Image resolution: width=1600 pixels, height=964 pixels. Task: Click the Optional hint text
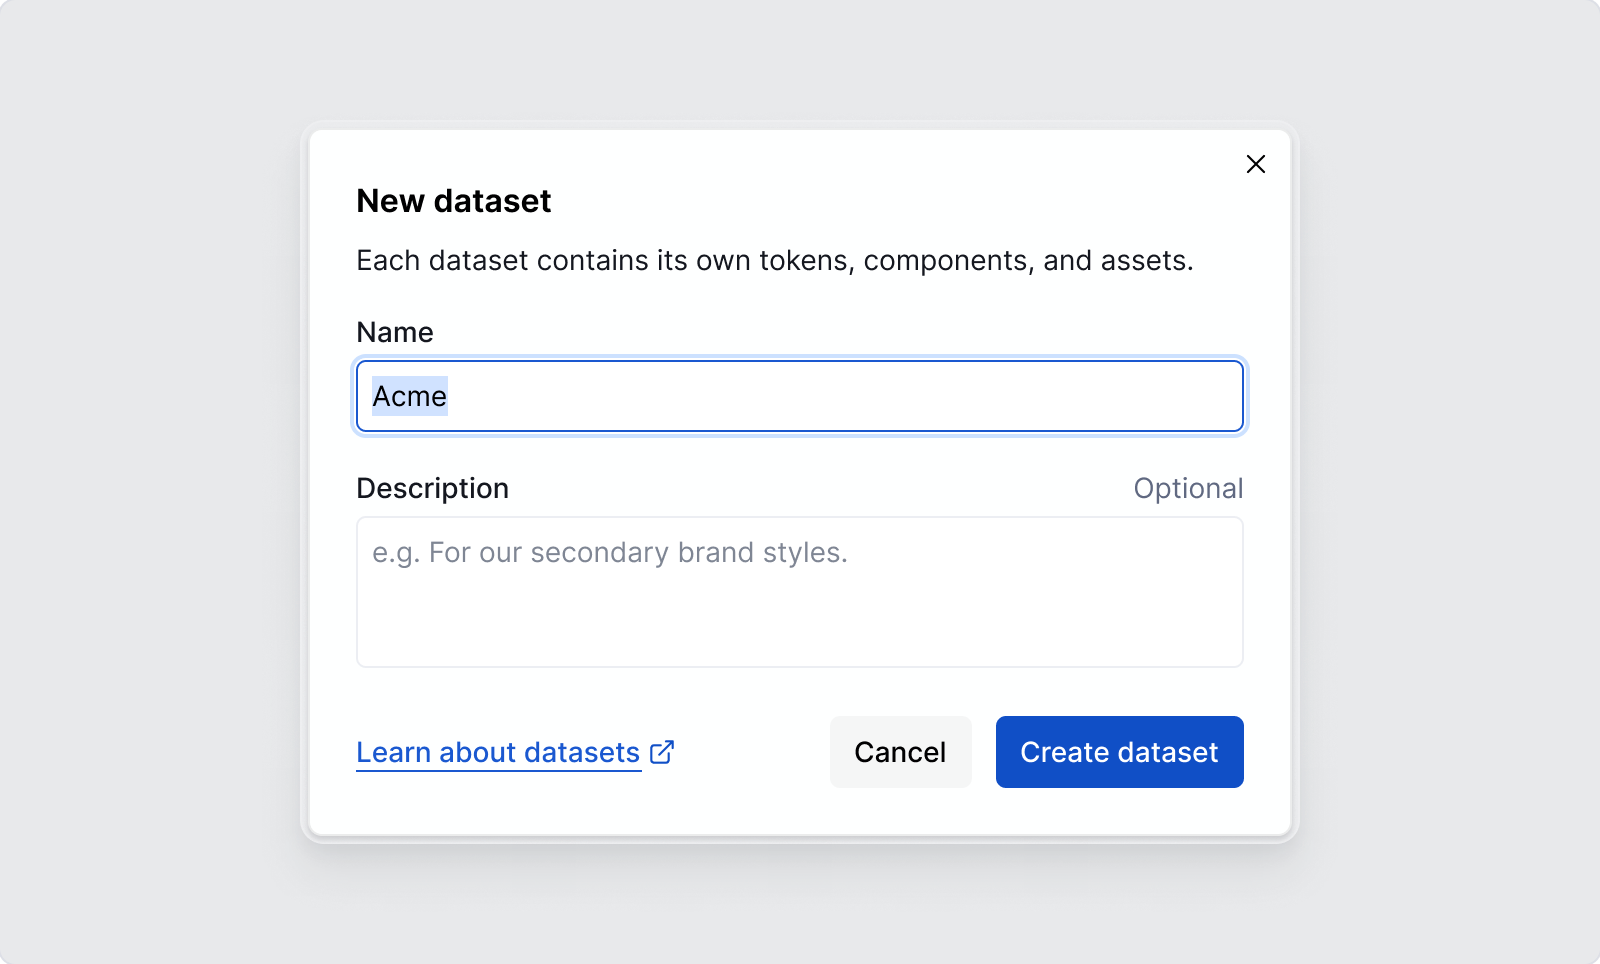[1188, 488]
